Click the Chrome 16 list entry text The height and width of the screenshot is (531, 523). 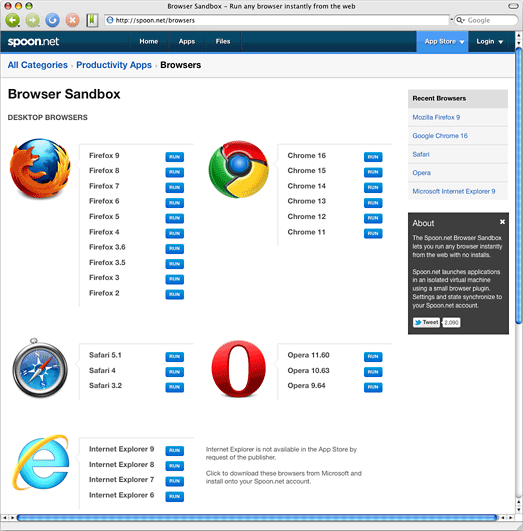pyautogui.click(x=307, y=155)
